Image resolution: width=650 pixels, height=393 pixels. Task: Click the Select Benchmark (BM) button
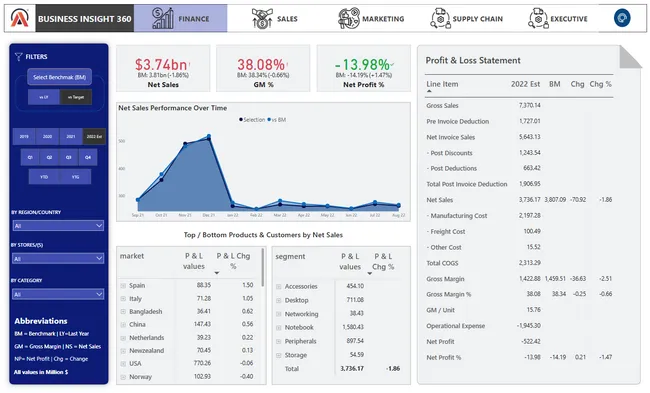point(59,77)
